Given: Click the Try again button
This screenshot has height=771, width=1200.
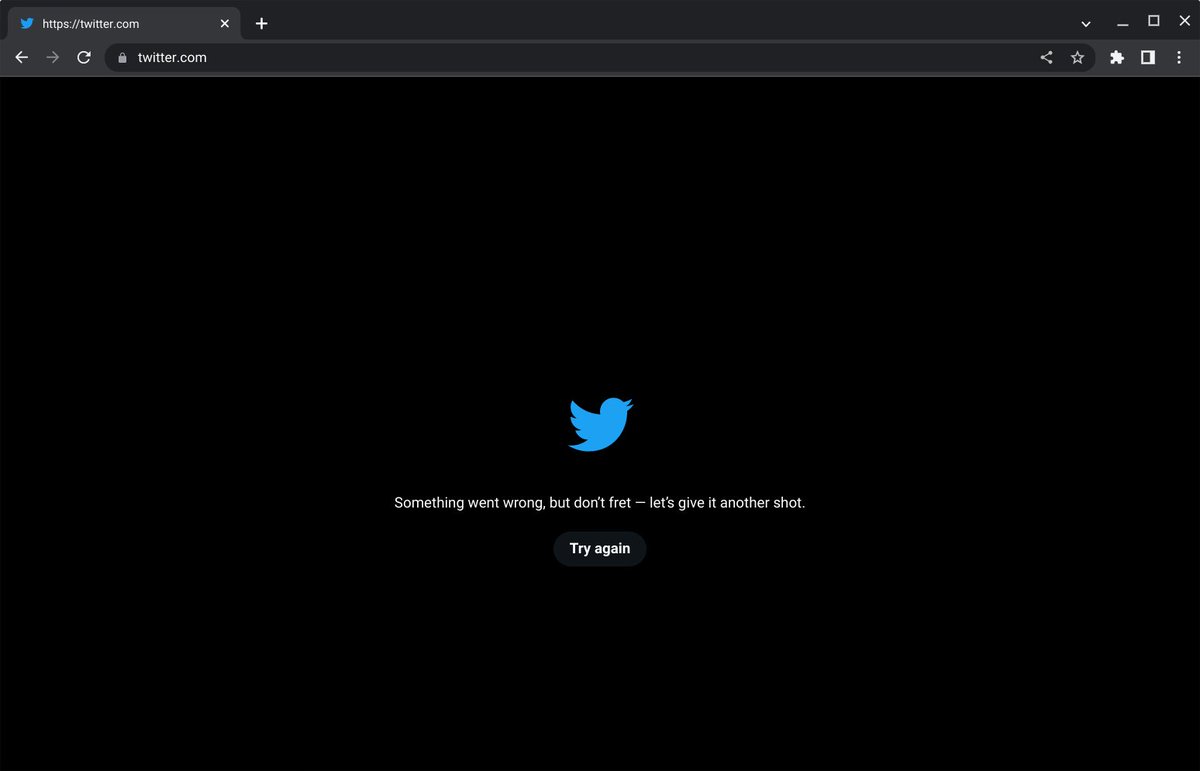Looking at the screenshot, I should pos(600,548).
